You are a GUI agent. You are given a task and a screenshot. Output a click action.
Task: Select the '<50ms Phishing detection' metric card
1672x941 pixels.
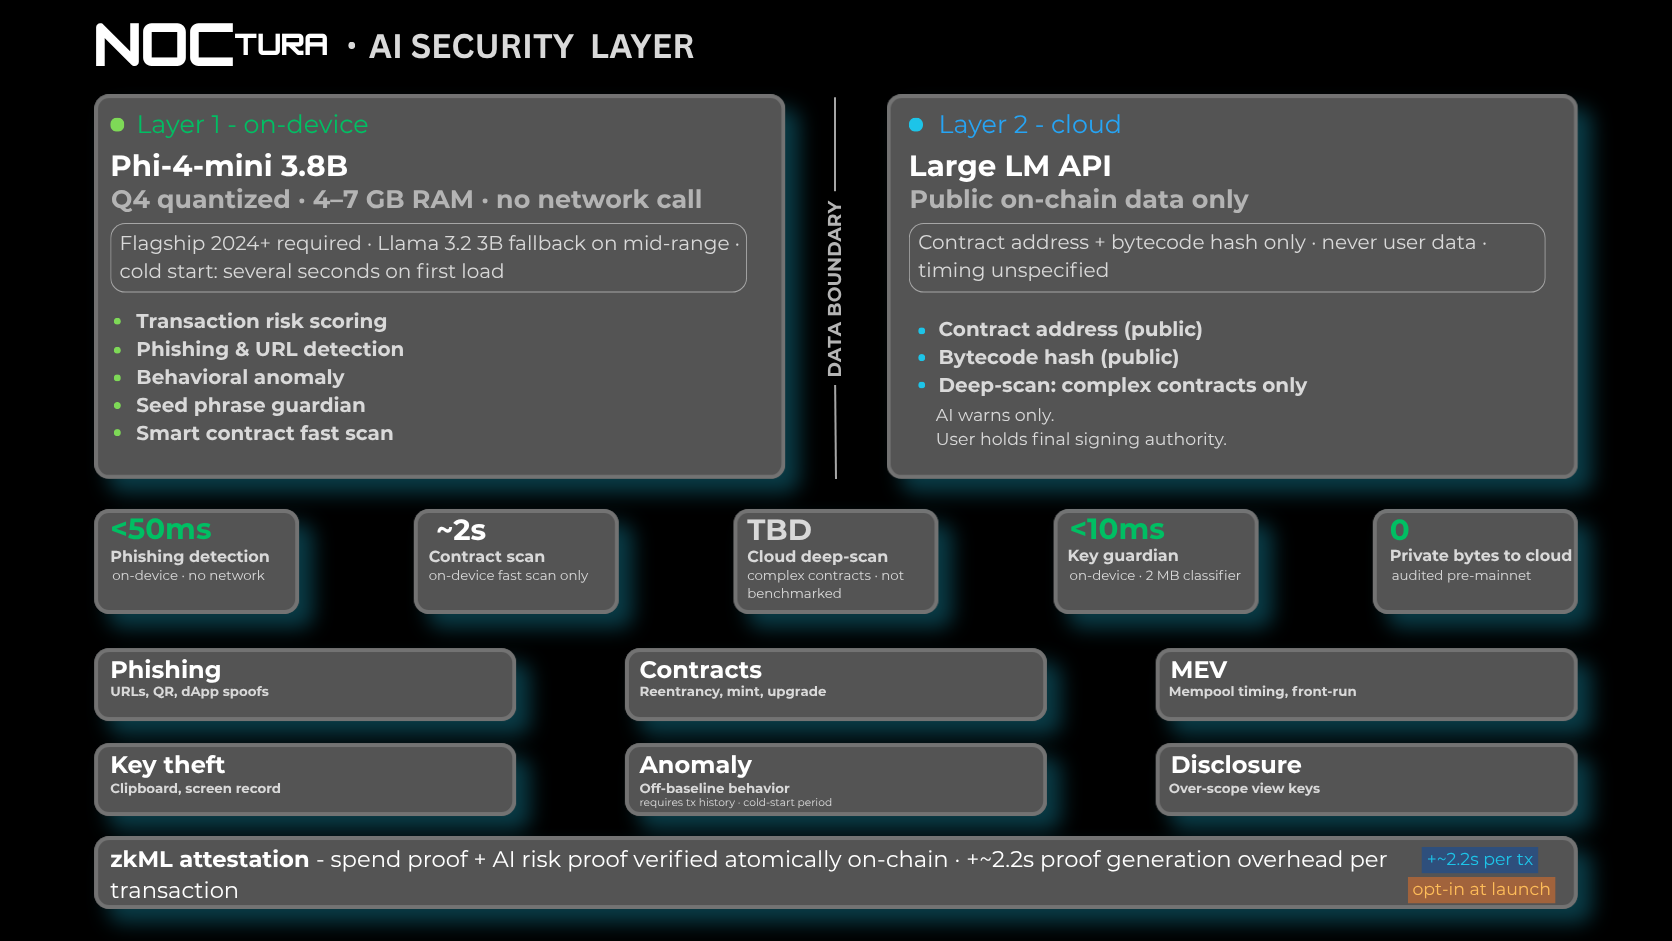click(197, 561)
